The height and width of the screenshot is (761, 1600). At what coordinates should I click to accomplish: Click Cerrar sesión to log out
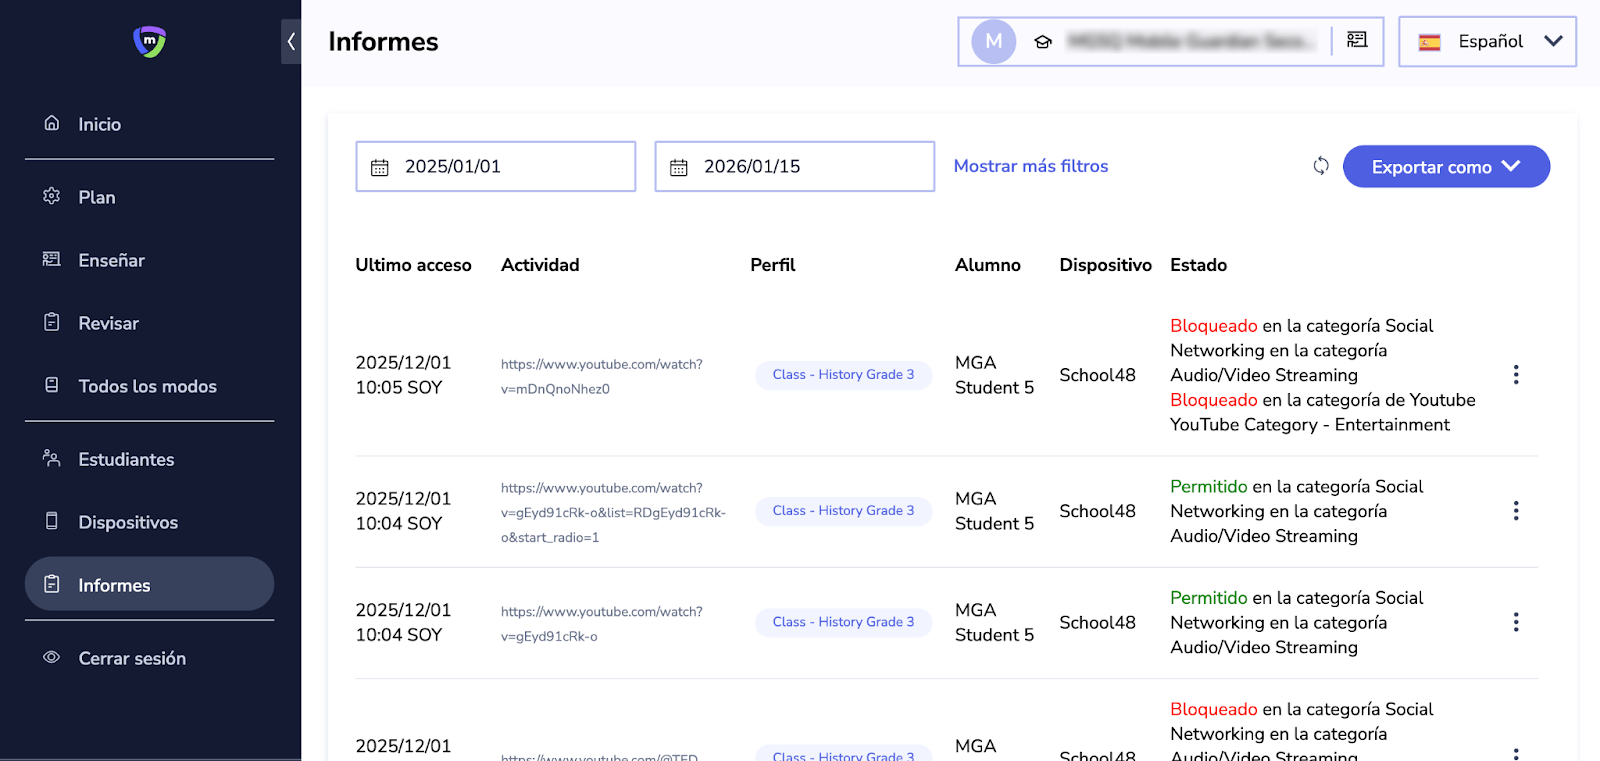click(x=132, y=658)
